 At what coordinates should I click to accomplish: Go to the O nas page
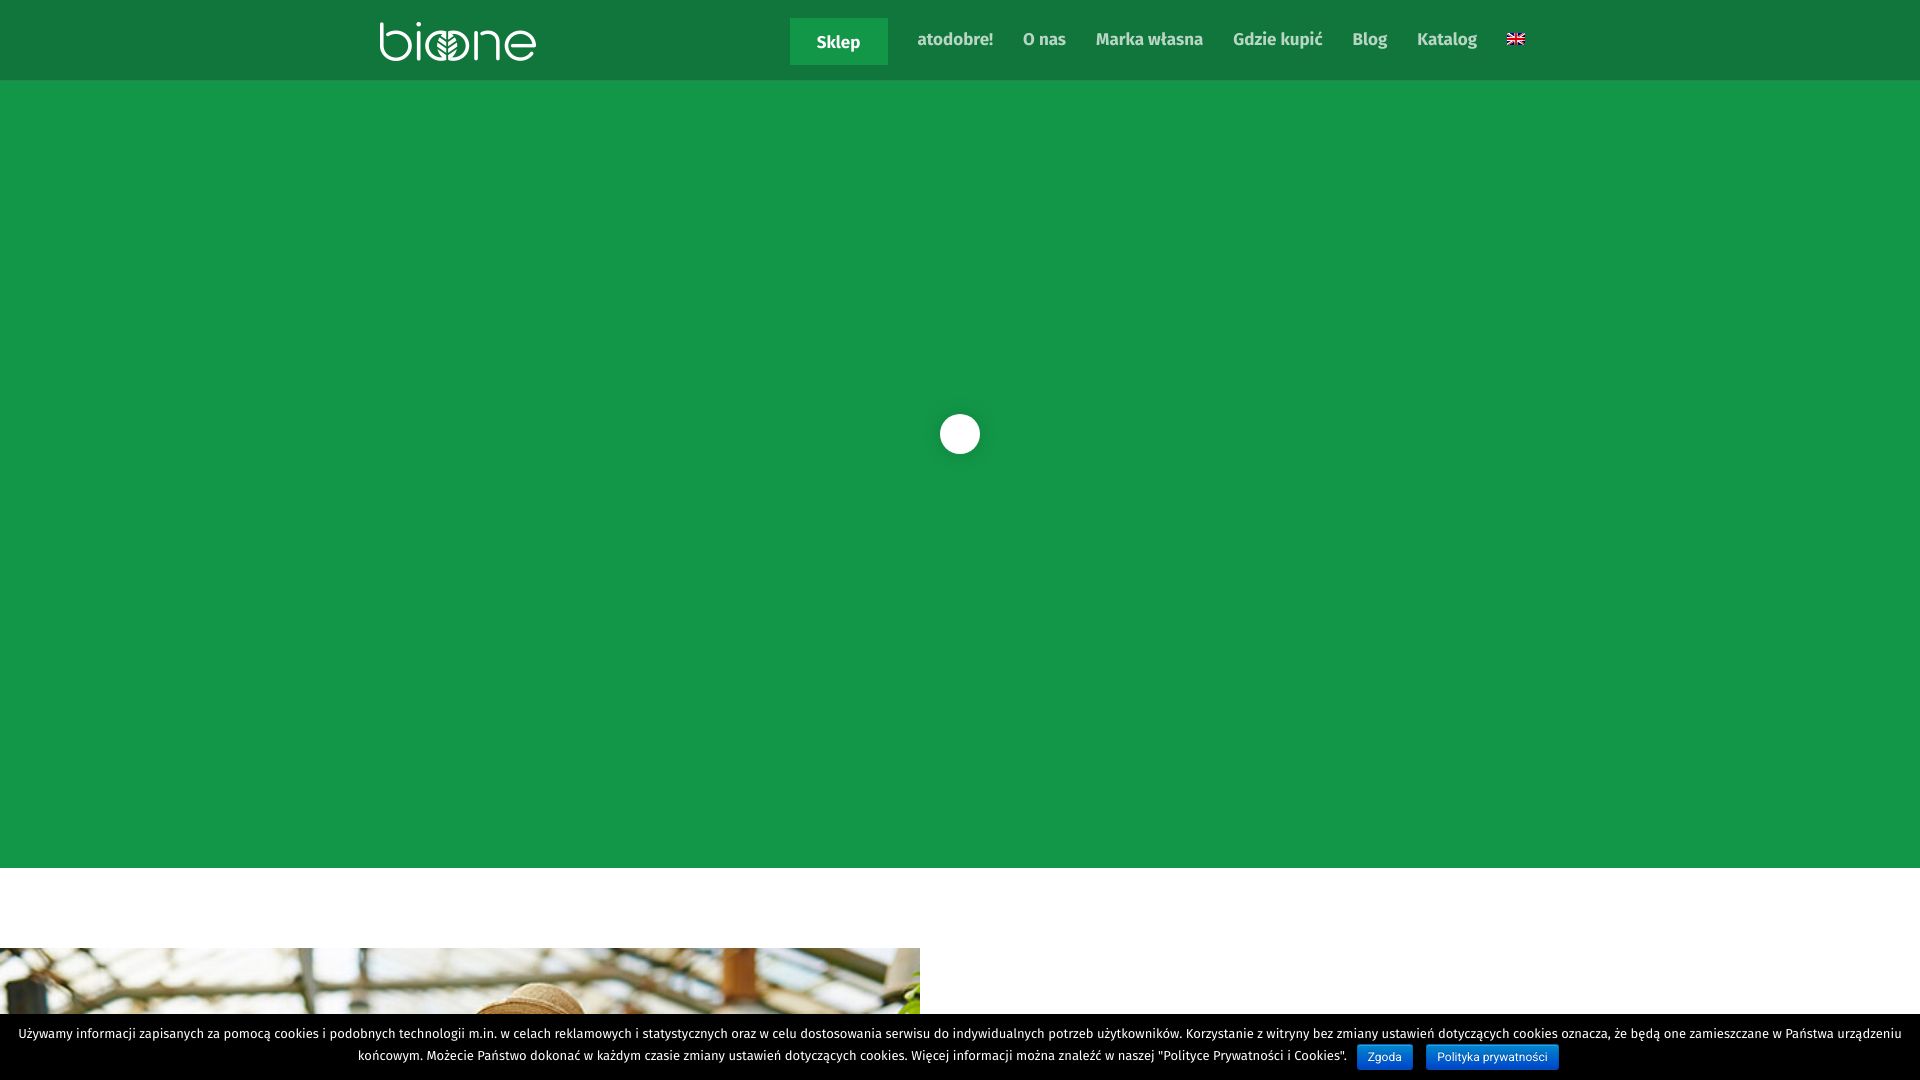(1044, 39)
